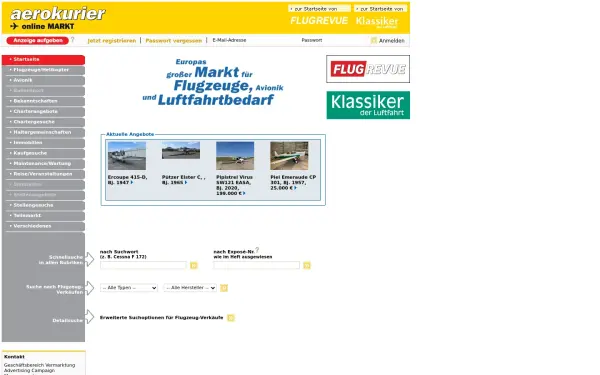Open the Klassiker der Luftfahrt green banner
Viewport: 600px width, 375px height.
pyautogui.click(x=368, y=105)
